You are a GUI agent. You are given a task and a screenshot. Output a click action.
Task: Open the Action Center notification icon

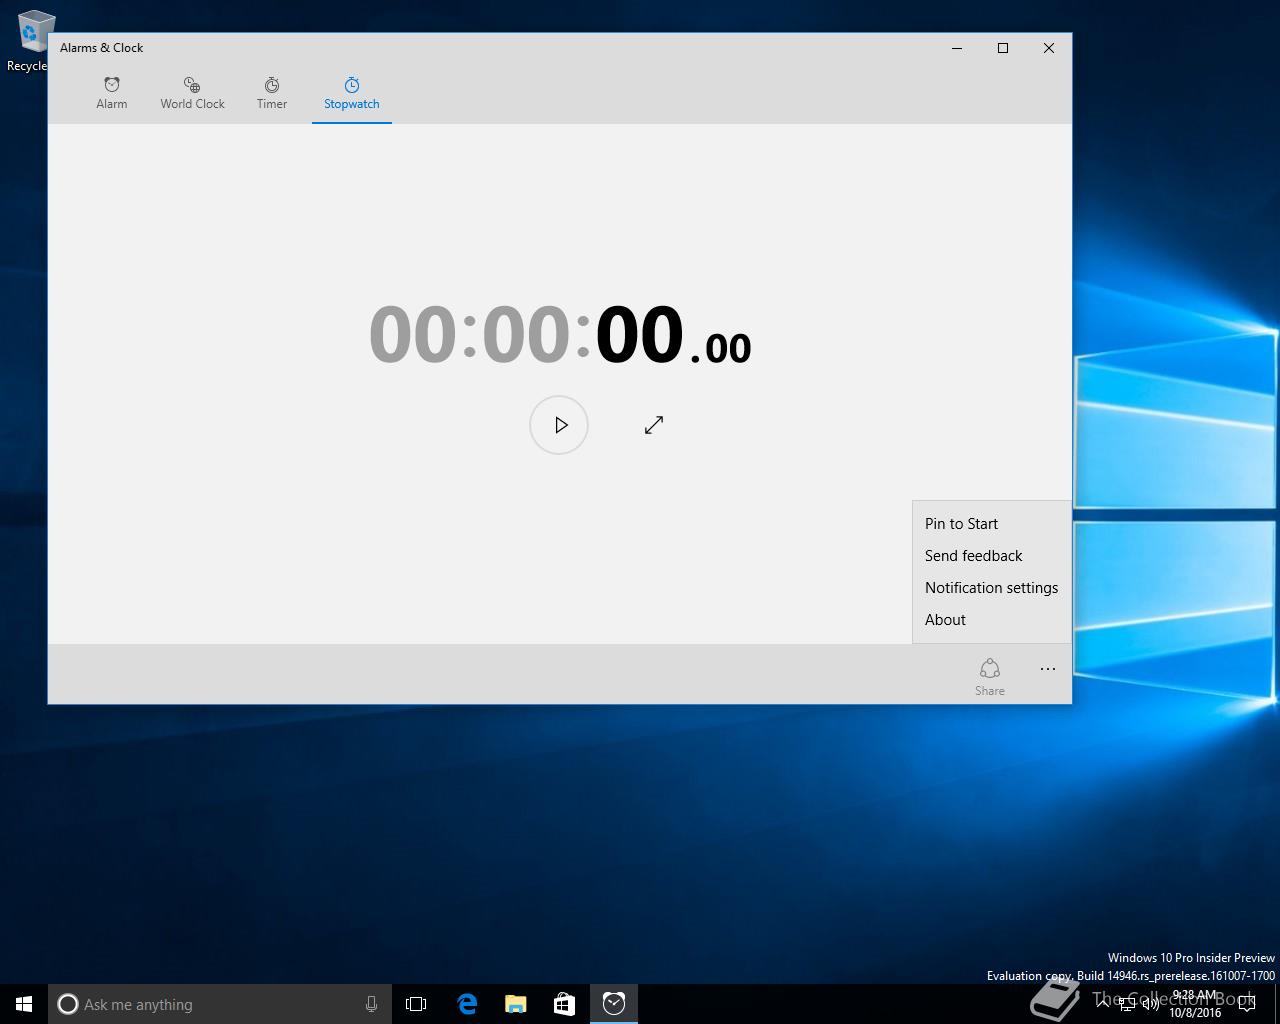coord(1247,1004)
